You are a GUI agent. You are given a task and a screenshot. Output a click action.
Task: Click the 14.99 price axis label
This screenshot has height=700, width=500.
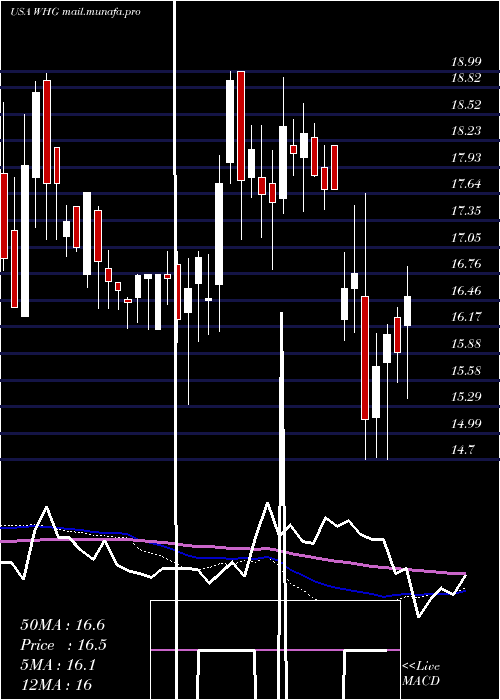[x=467, y=423]
